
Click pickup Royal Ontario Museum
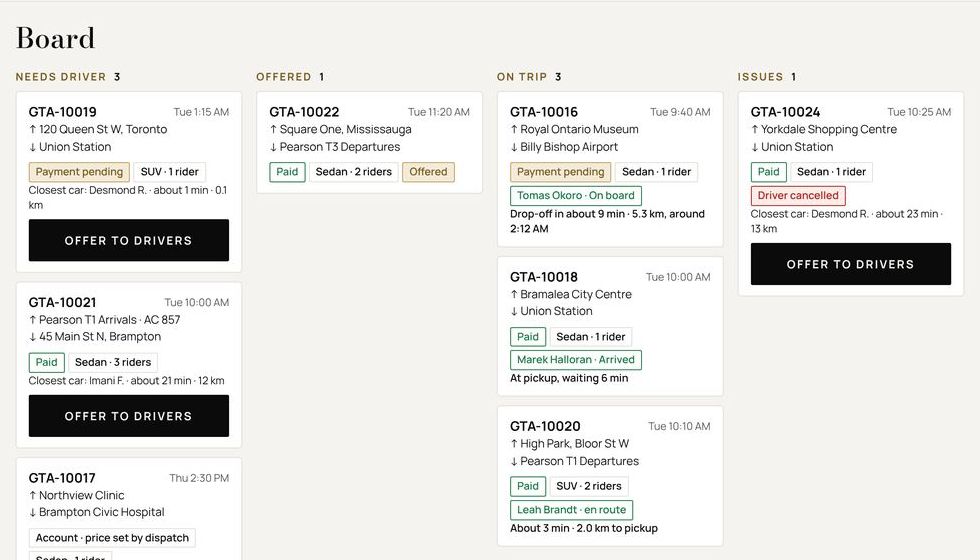click(574, 129)
